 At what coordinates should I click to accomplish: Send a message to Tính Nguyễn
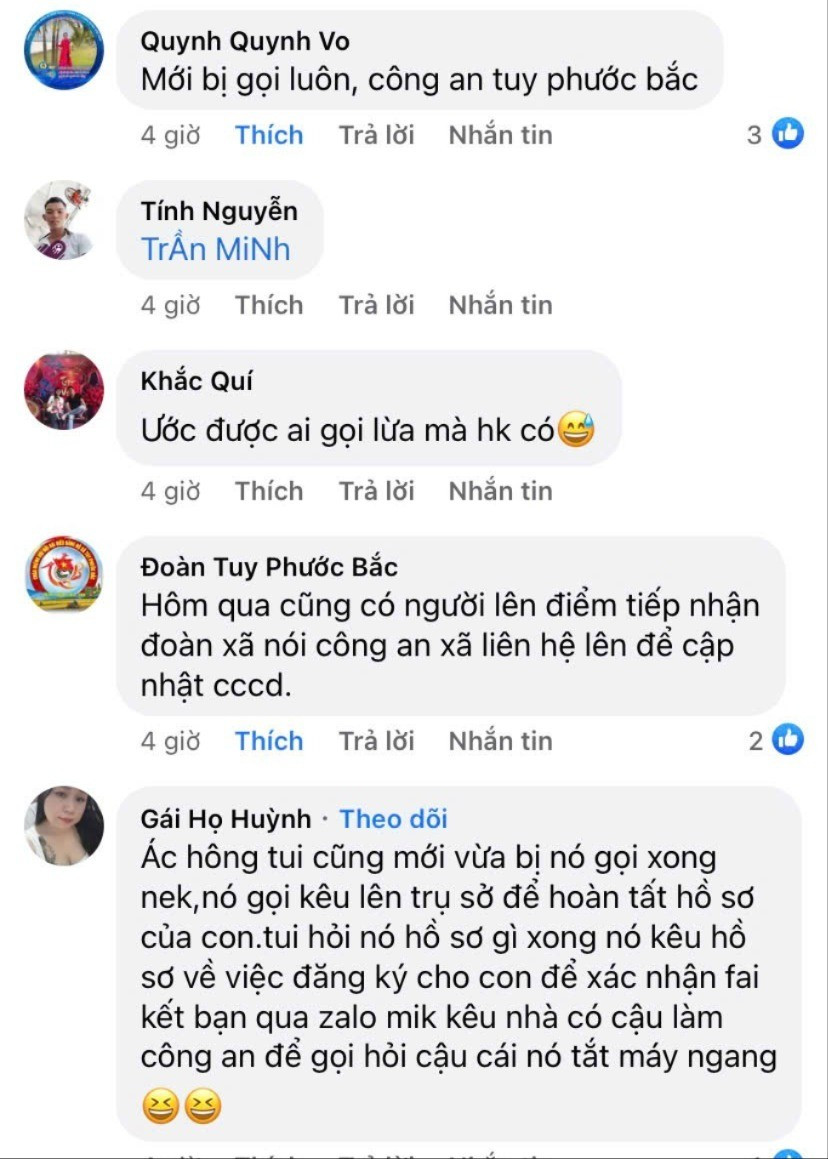coord(500,305)
